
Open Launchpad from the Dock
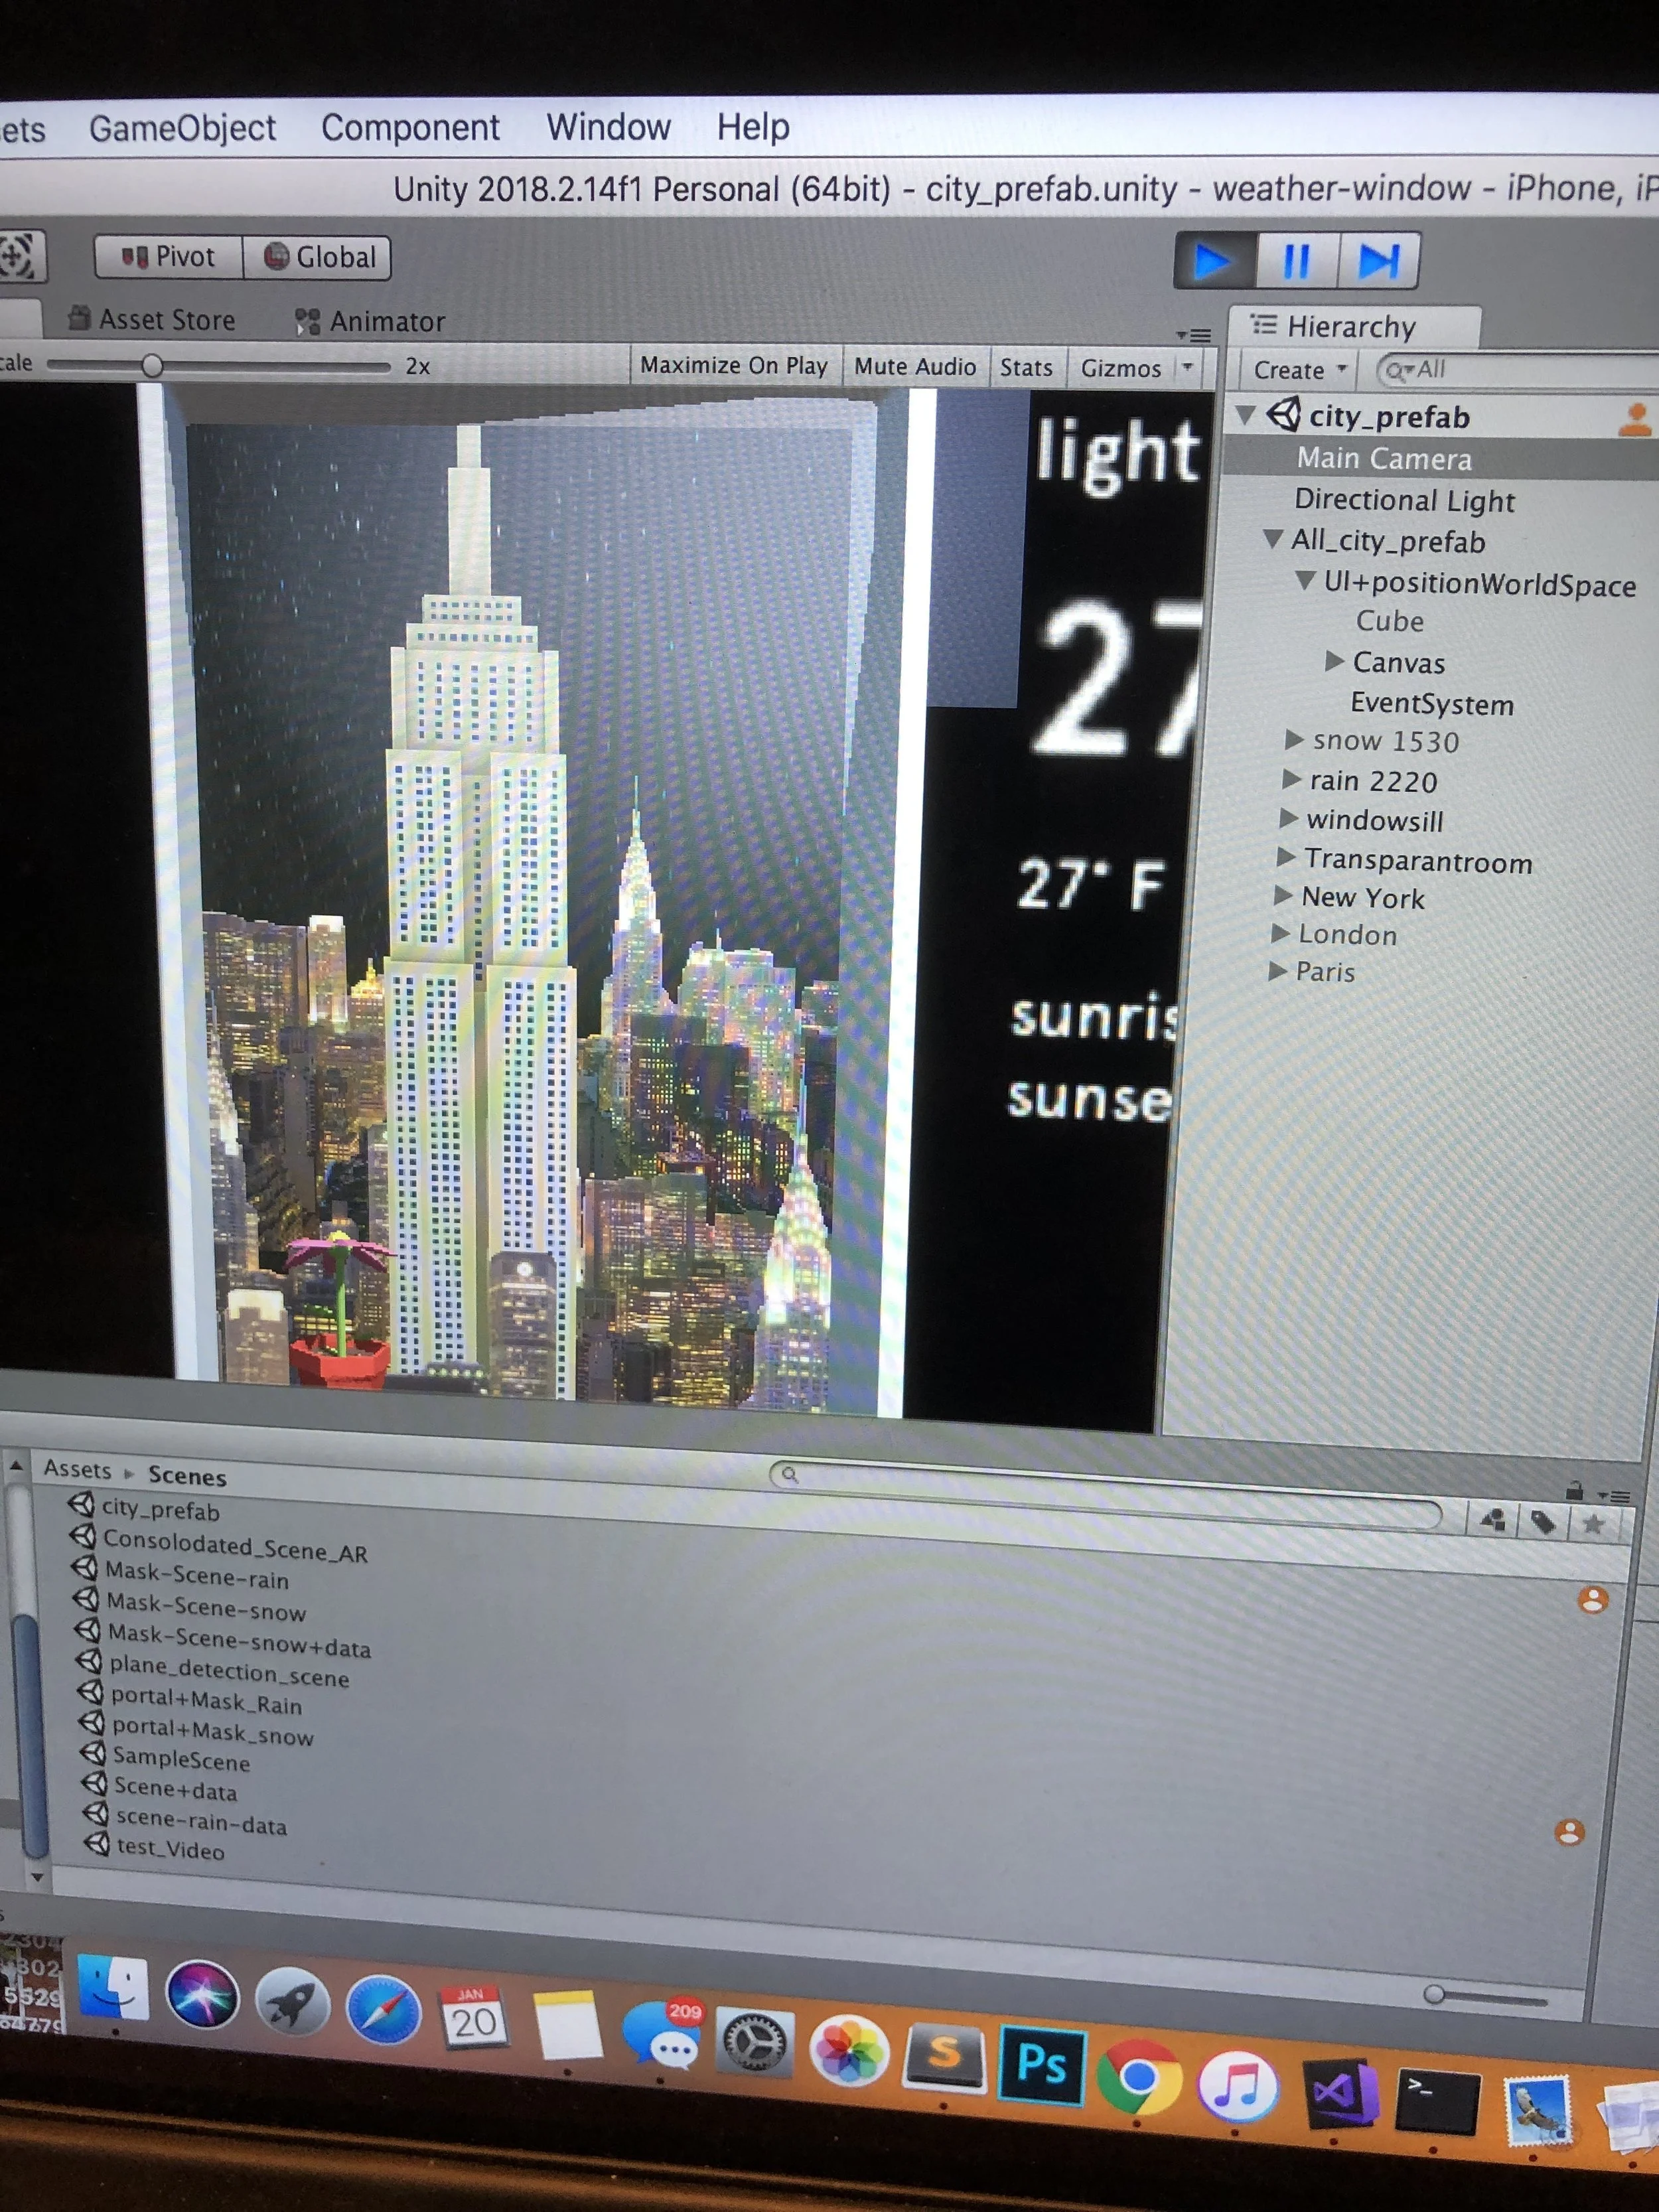[292, 2003]
